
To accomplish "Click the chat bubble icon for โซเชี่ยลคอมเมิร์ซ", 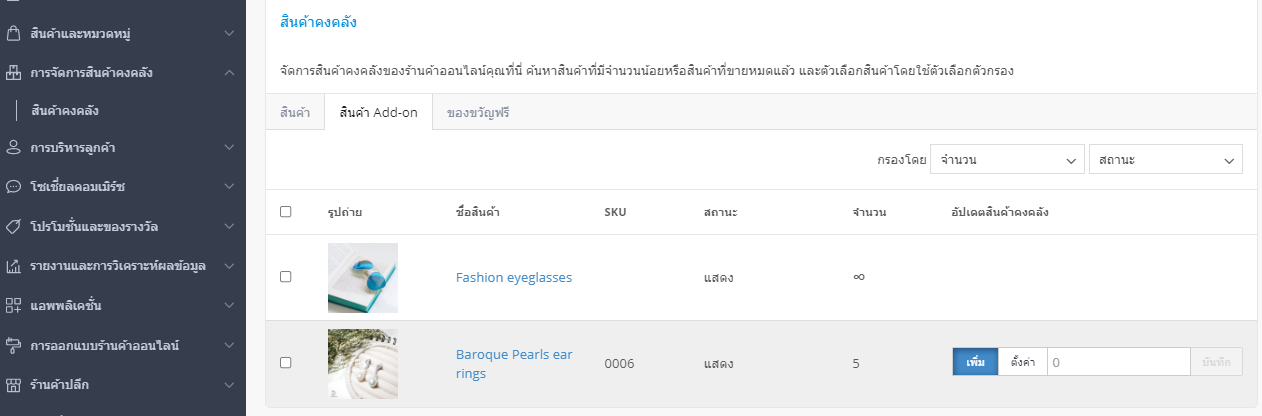I will tap(13, 187).
